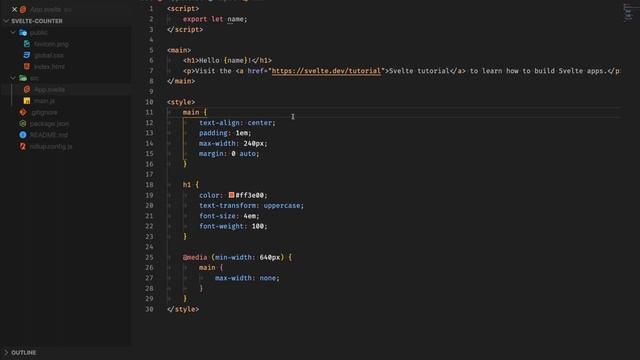This screenshot has width=640, height=360.
Task: Click the '4em' font-size value
Action: click(x=249, y=216)
